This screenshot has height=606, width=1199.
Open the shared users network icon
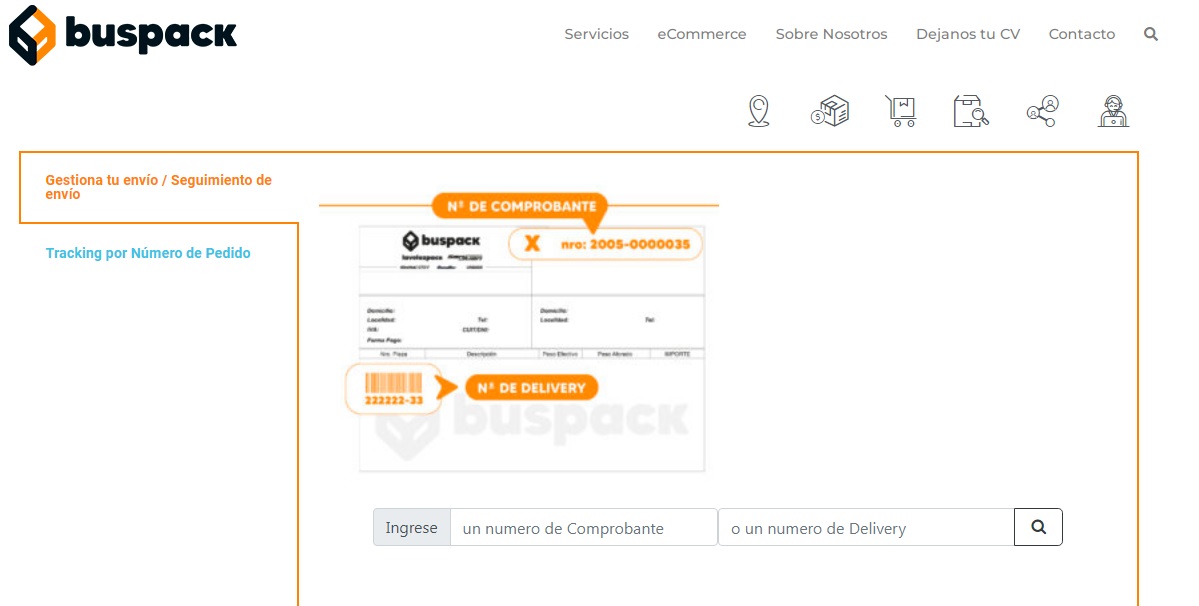pyautogui.click(x=1042, y=111)
